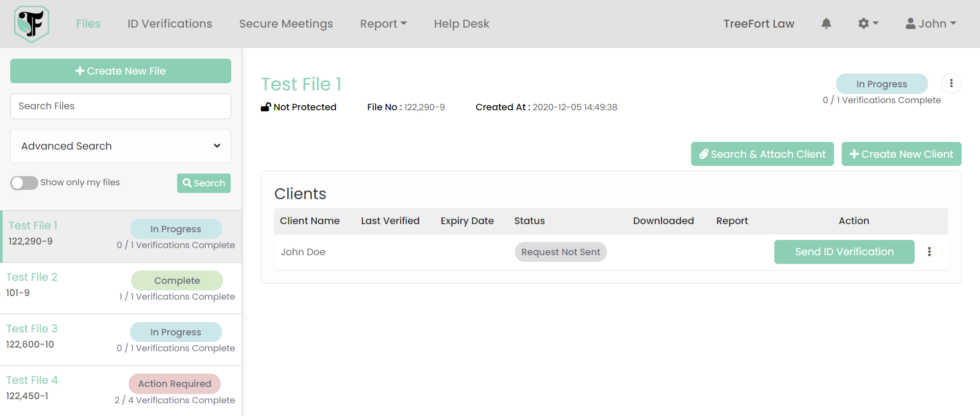Go to the Secure Meetings tab
980x416 pixels.
[x=286, y=24]
